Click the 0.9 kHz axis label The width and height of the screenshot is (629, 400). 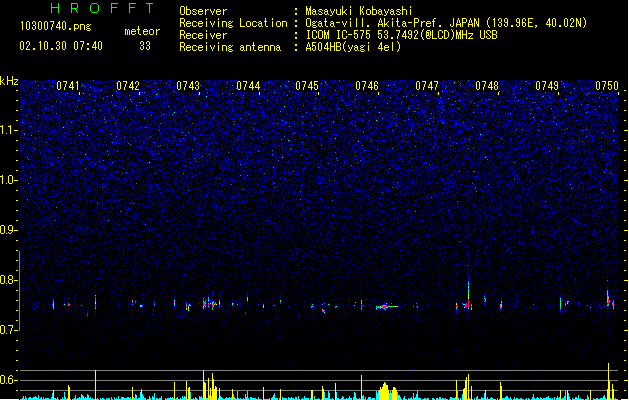[9, 230]
